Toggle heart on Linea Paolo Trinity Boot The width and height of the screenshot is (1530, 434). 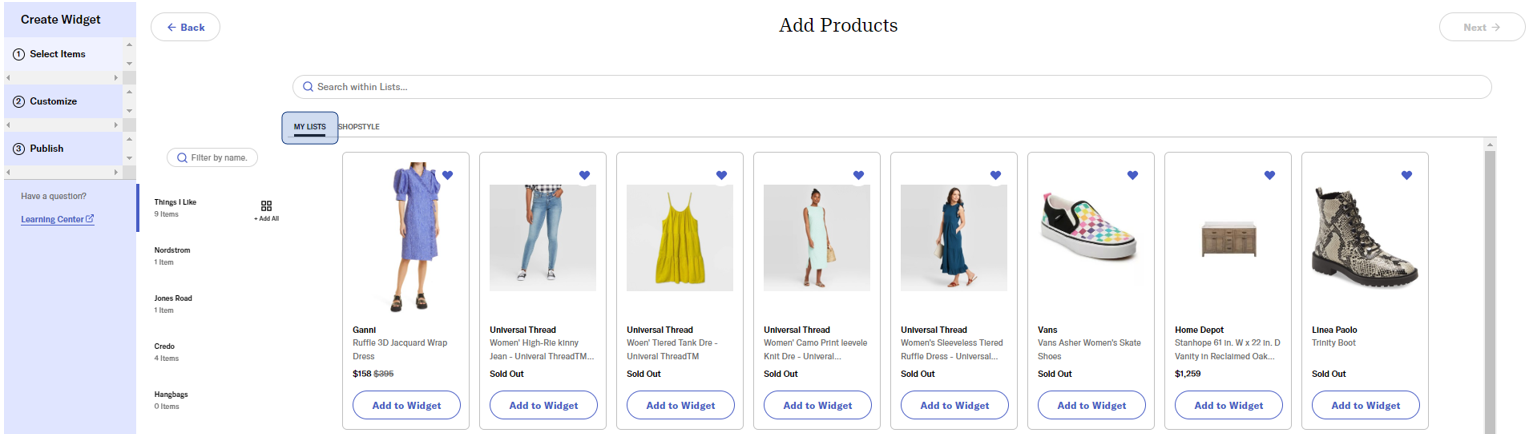[1406, 175]
